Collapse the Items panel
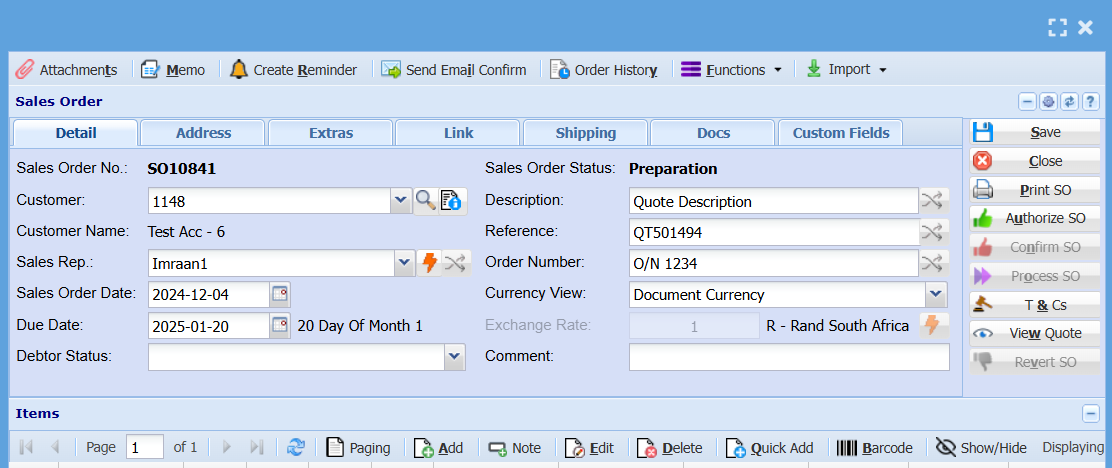Screen dimensions: 1112x468 1090,413
